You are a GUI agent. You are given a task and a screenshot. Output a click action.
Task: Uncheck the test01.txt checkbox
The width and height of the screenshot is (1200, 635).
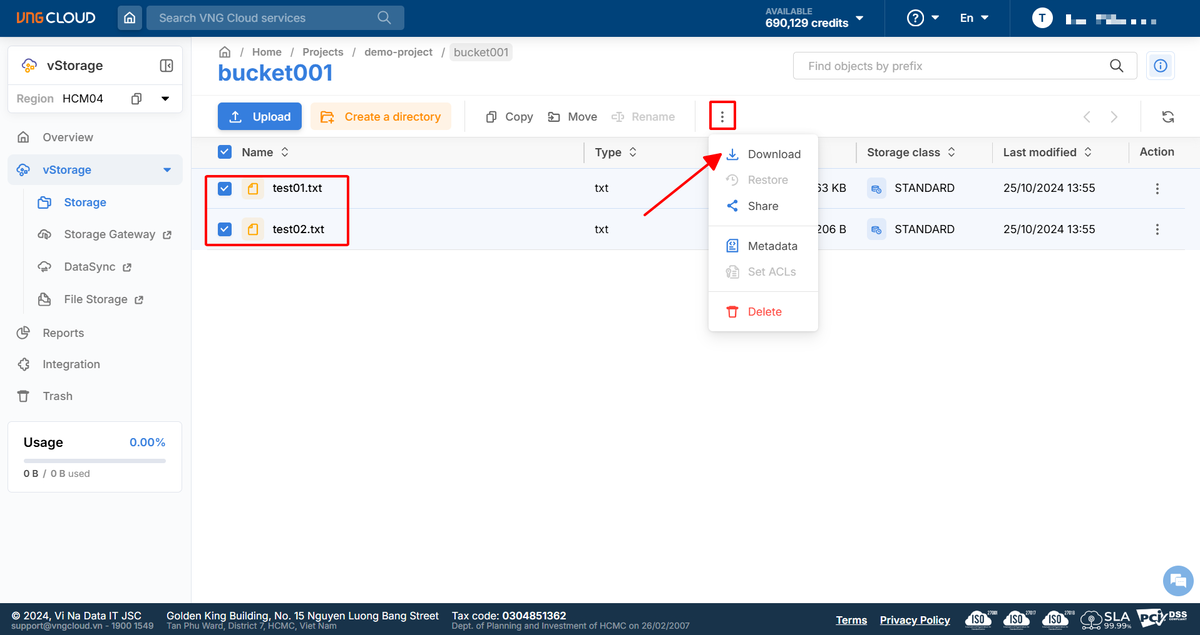tap(225, 188)
